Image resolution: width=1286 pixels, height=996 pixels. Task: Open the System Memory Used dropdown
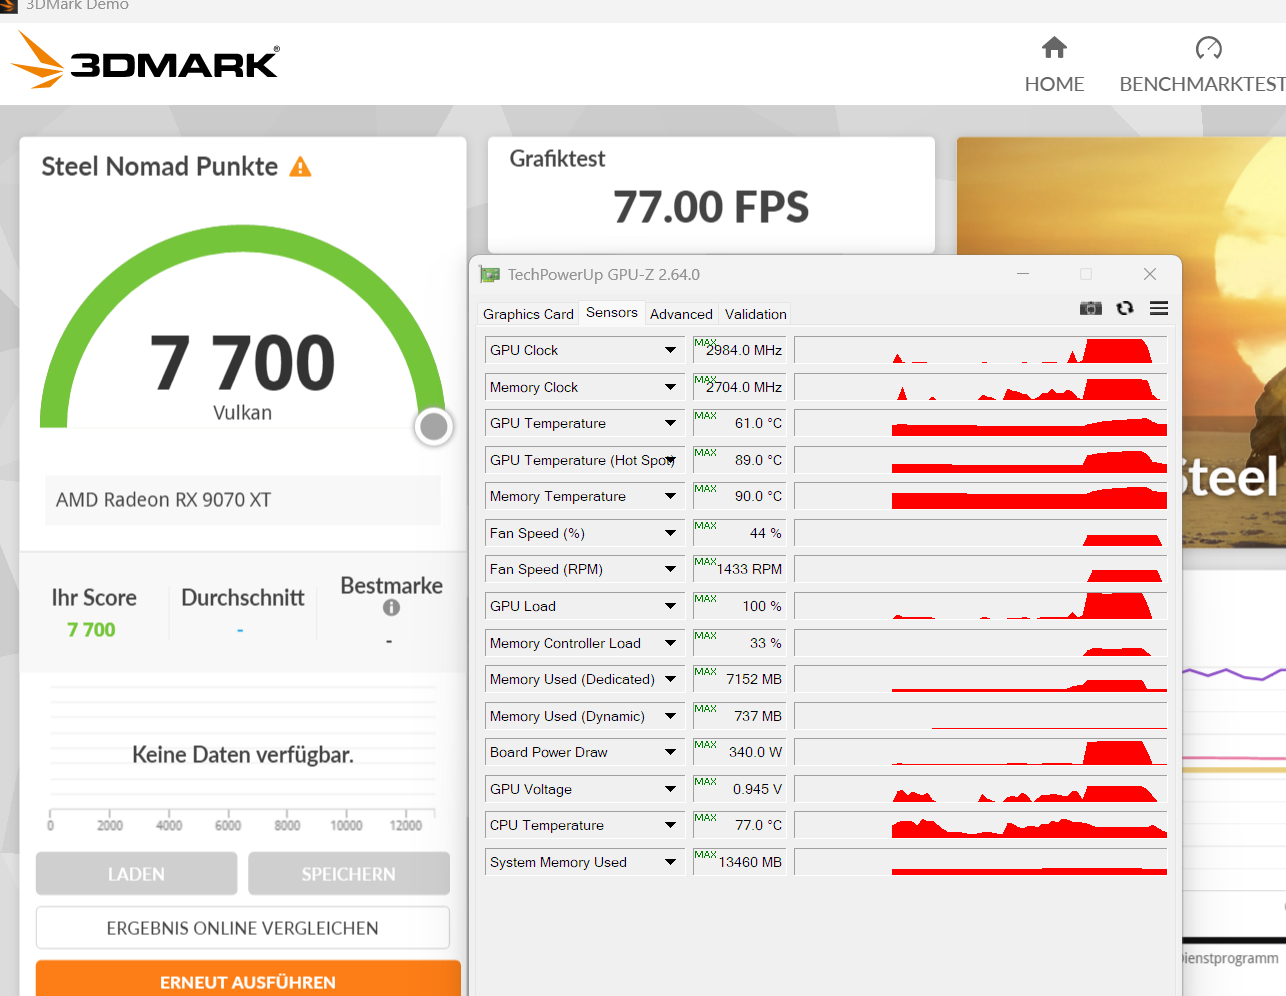pyautogui.click(x=670, y=862)
